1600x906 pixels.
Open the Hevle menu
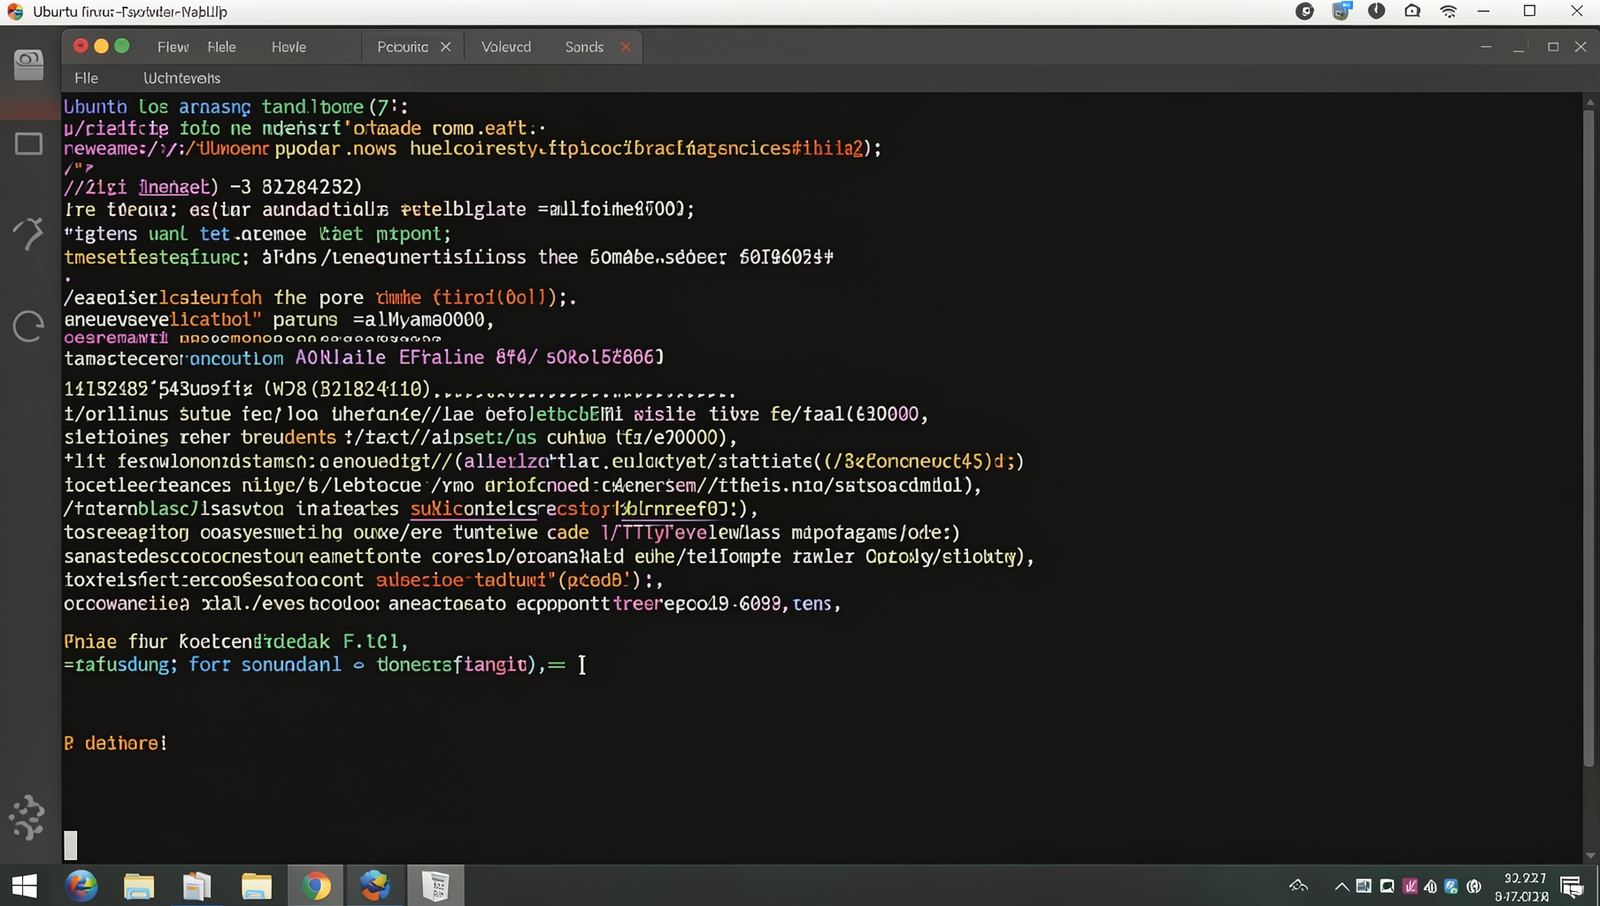tap(289, 47)
